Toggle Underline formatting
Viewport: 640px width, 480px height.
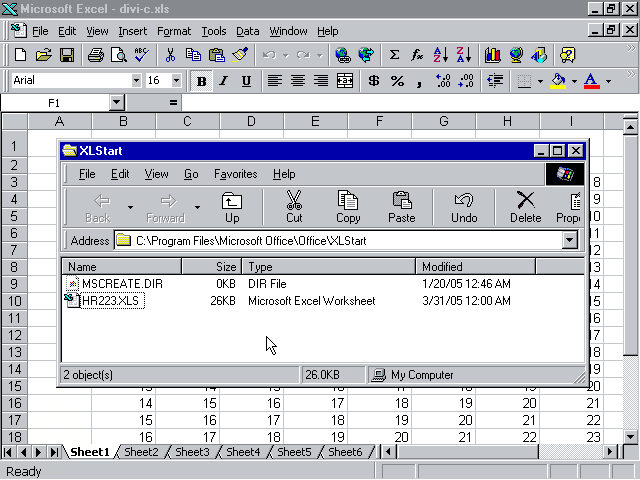[x=243, y=81]
